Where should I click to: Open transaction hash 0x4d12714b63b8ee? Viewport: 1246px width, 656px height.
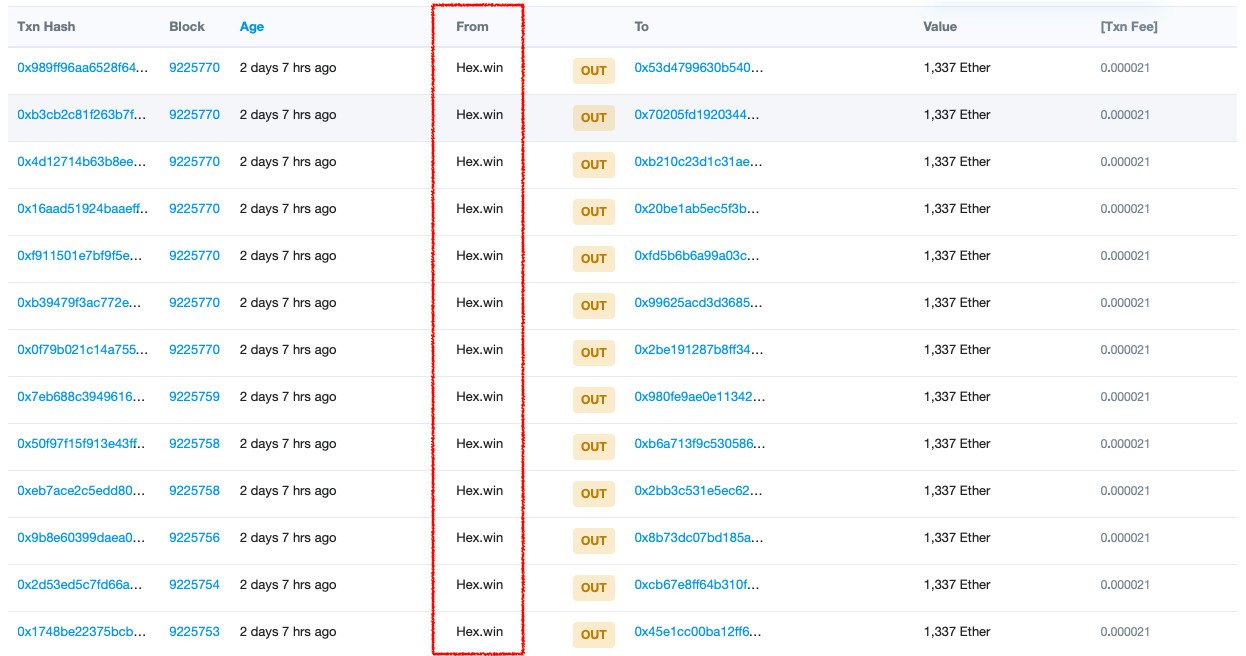click(83, 162)
